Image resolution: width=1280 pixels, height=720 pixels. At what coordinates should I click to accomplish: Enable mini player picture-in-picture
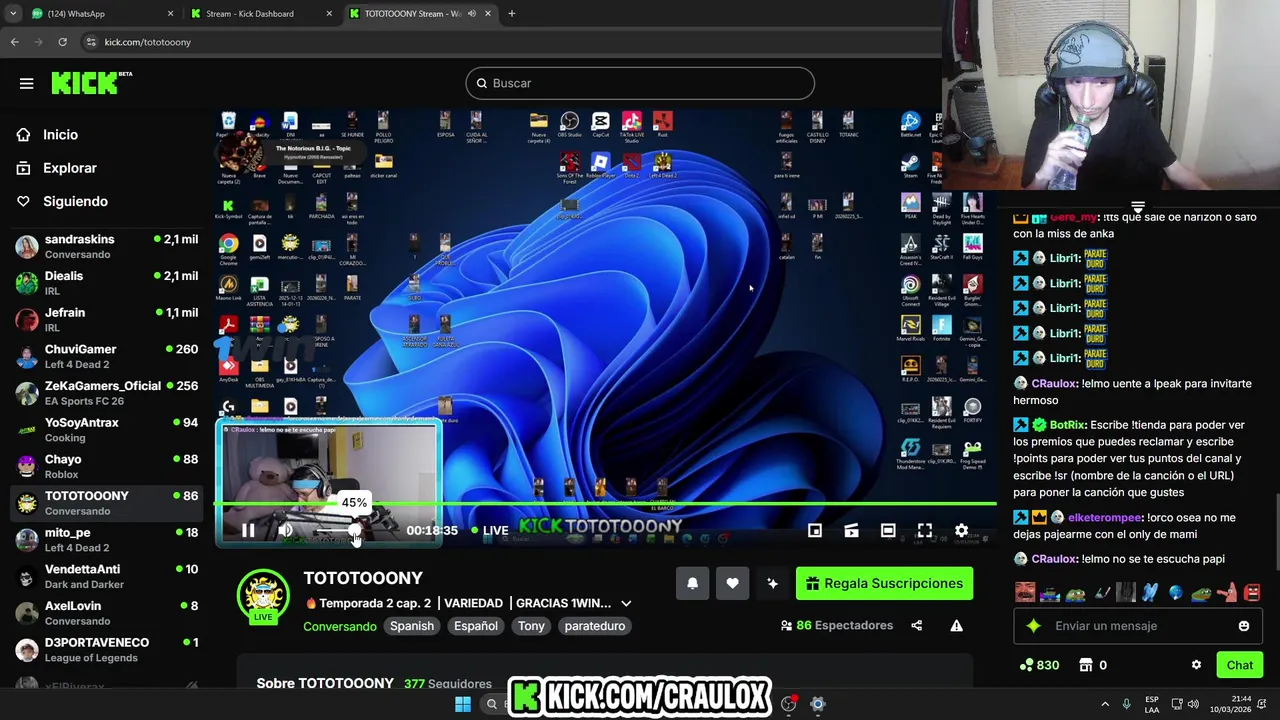click(815, 531)
